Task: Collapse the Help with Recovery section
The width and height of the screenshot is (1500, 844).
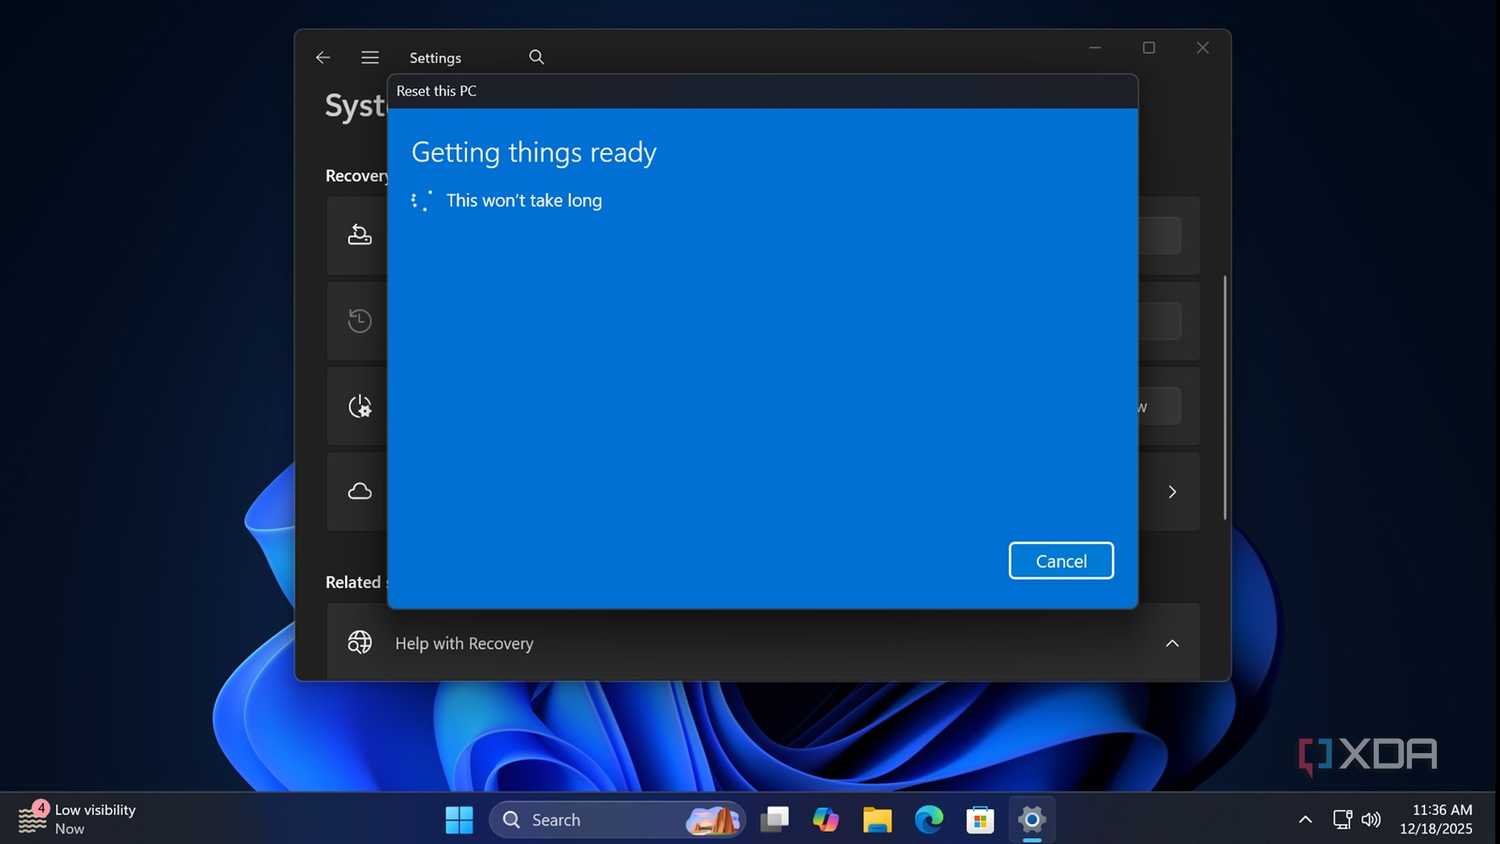Action: tap(1172, 643)
